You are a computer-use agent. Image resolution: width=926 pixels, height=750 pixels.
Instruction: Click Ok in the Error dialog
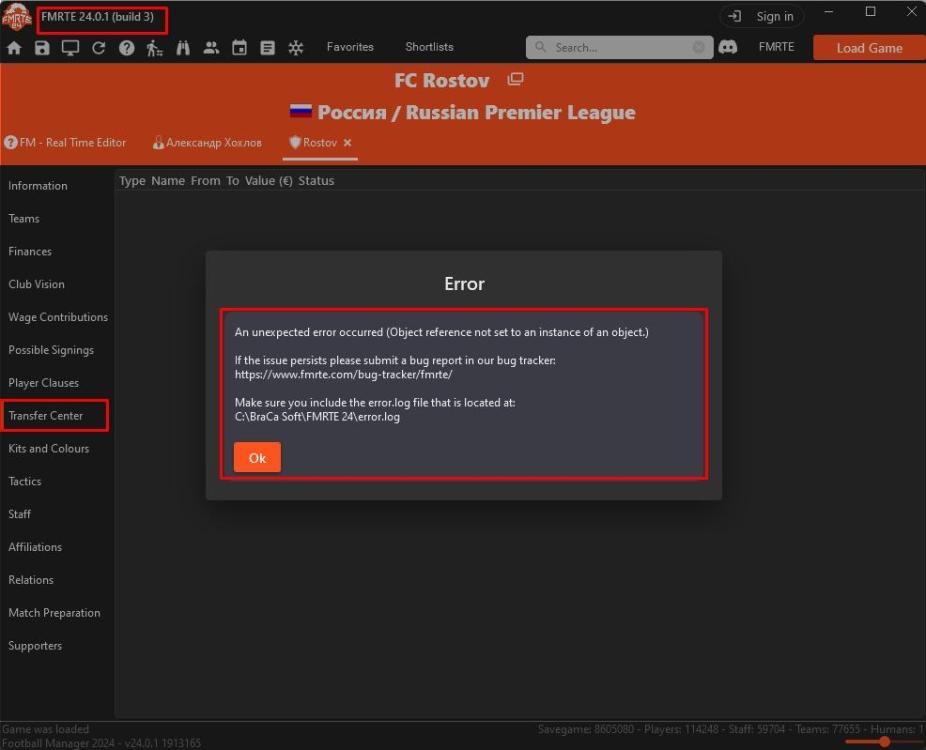tap(257, 458)
